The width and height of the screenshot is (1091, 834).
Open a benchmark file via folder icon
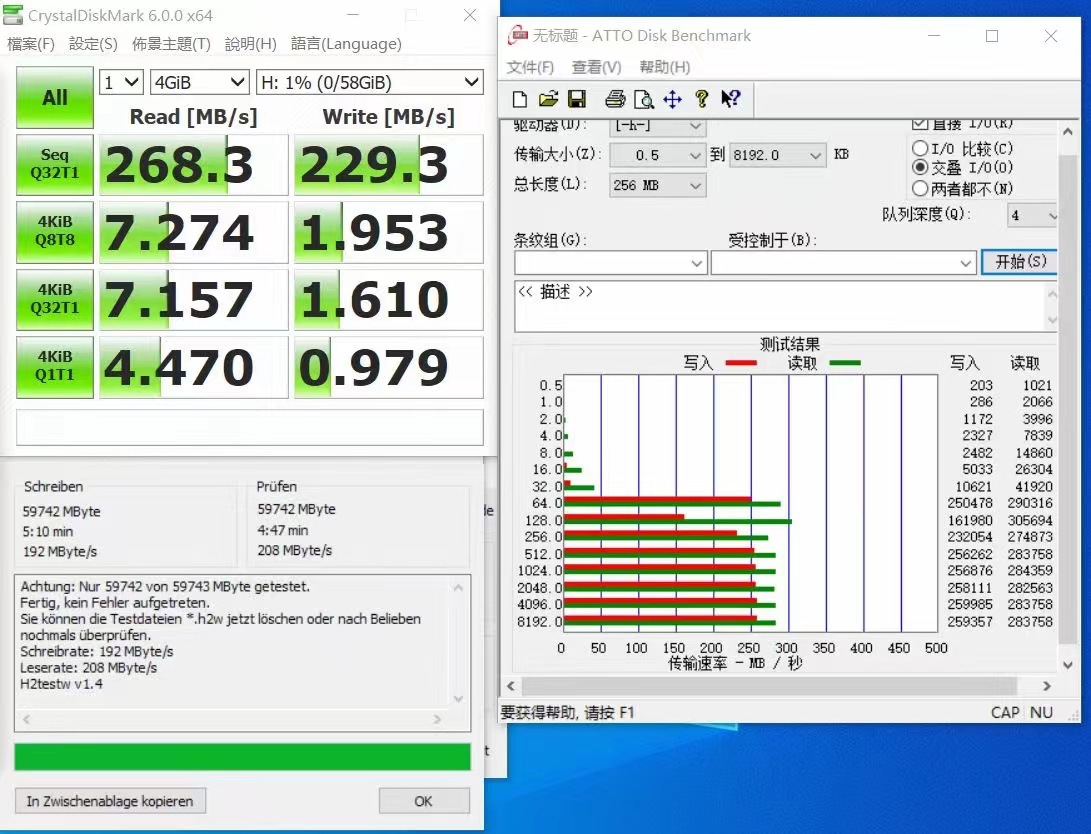click(x=547, y=99)
